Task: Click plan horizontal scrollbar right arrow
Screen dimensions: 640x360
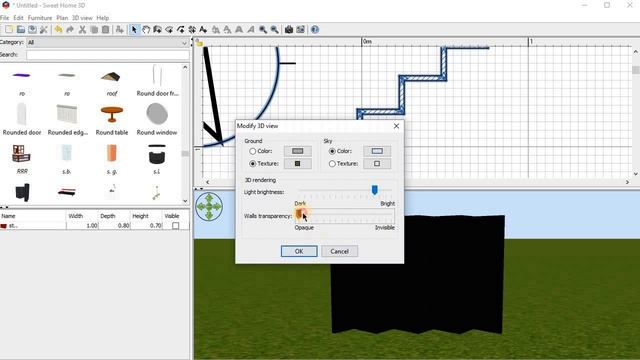Action: pos(627,182)
